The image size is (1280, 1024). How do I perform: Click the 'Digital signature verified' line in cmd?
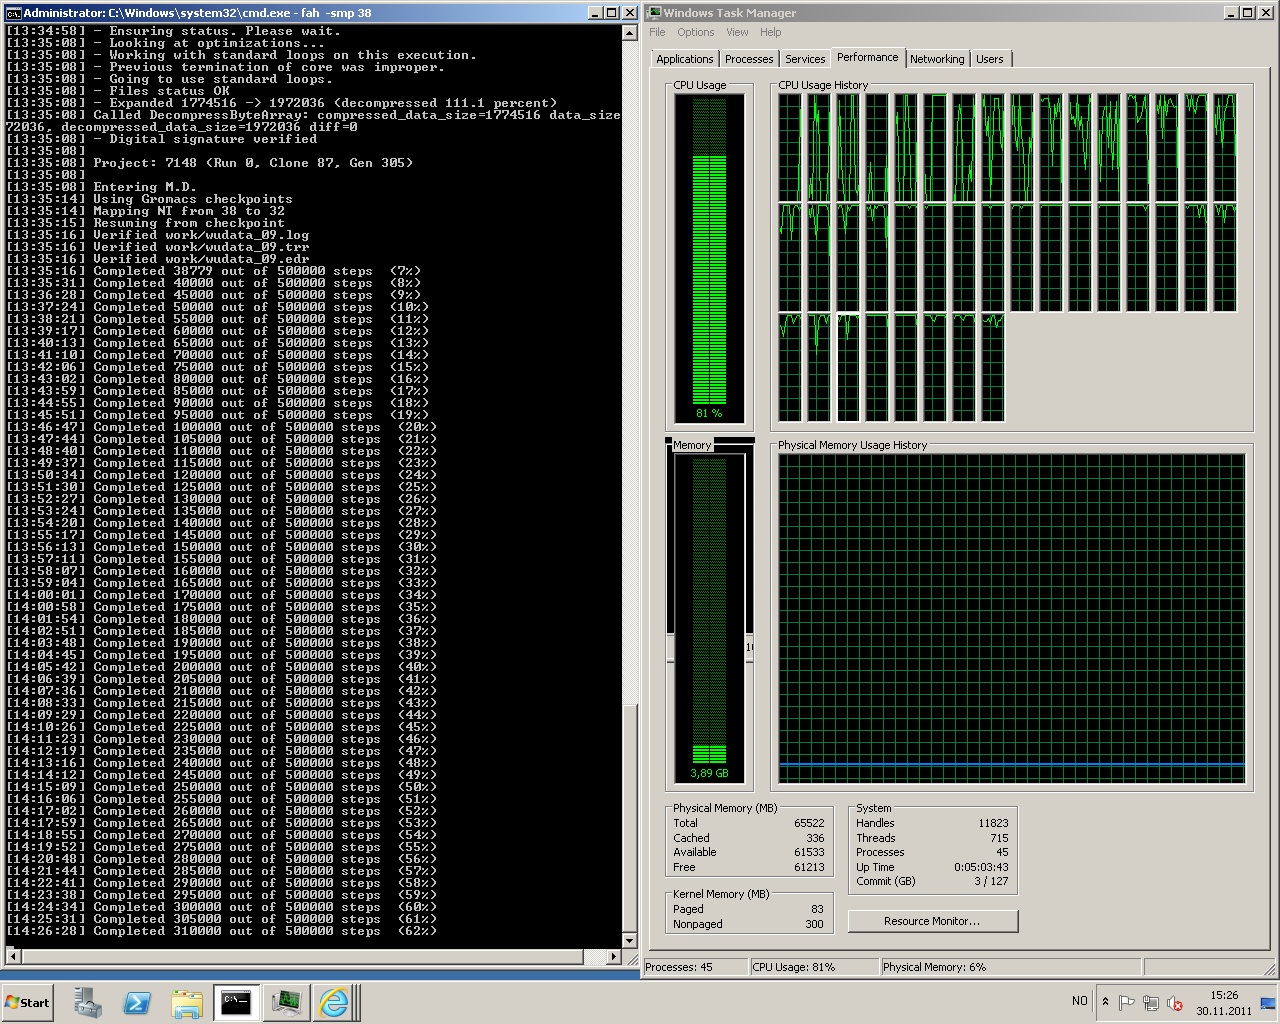161,139
